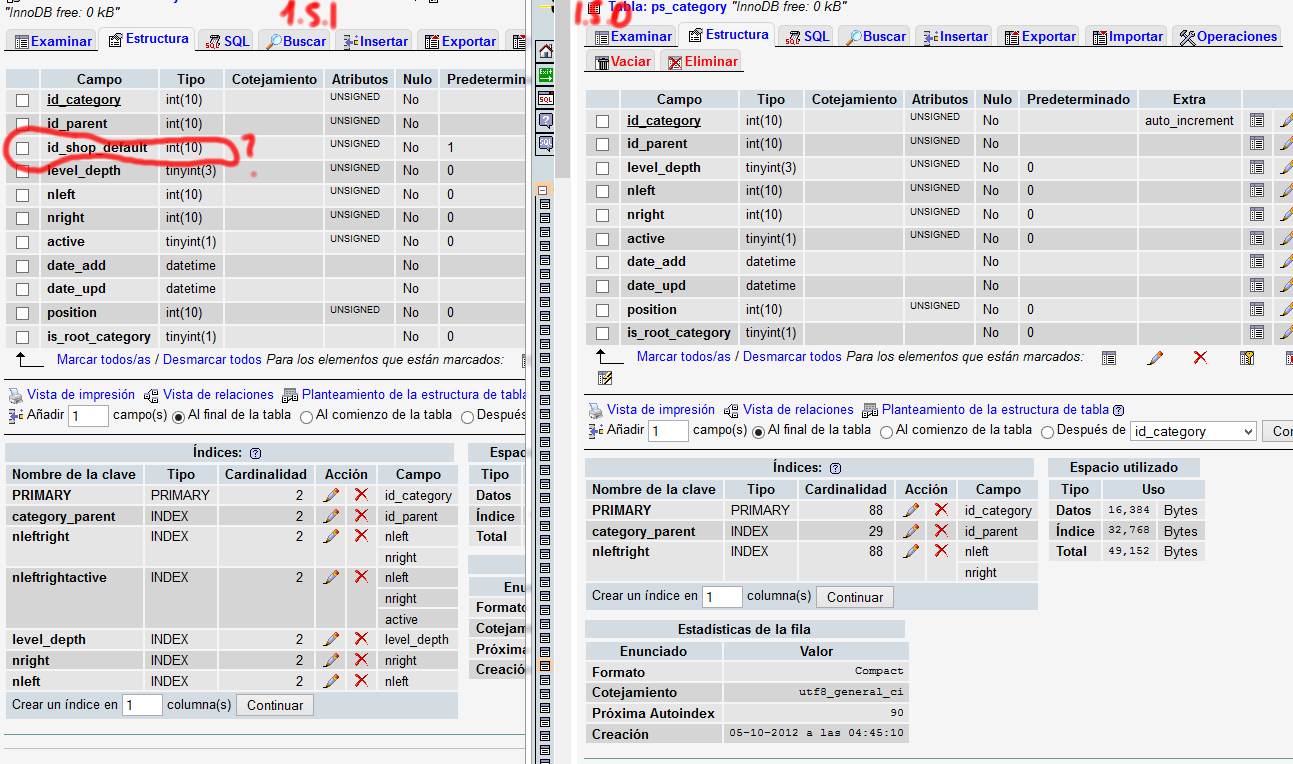Click the id_shop_default field name in left panel
This screenshot has height=764, width=1293.
point(97,148)
